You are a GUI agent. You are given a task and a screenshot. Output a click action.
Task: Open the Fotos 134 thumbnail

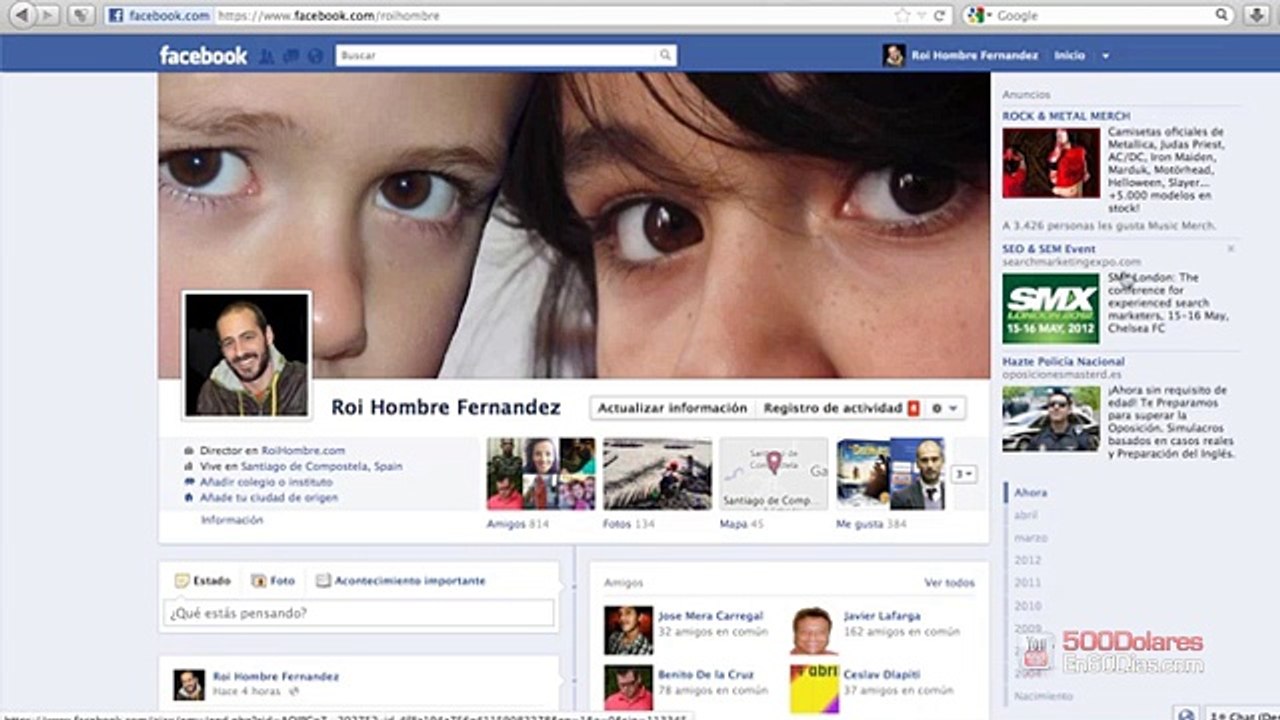click(657, 474)
